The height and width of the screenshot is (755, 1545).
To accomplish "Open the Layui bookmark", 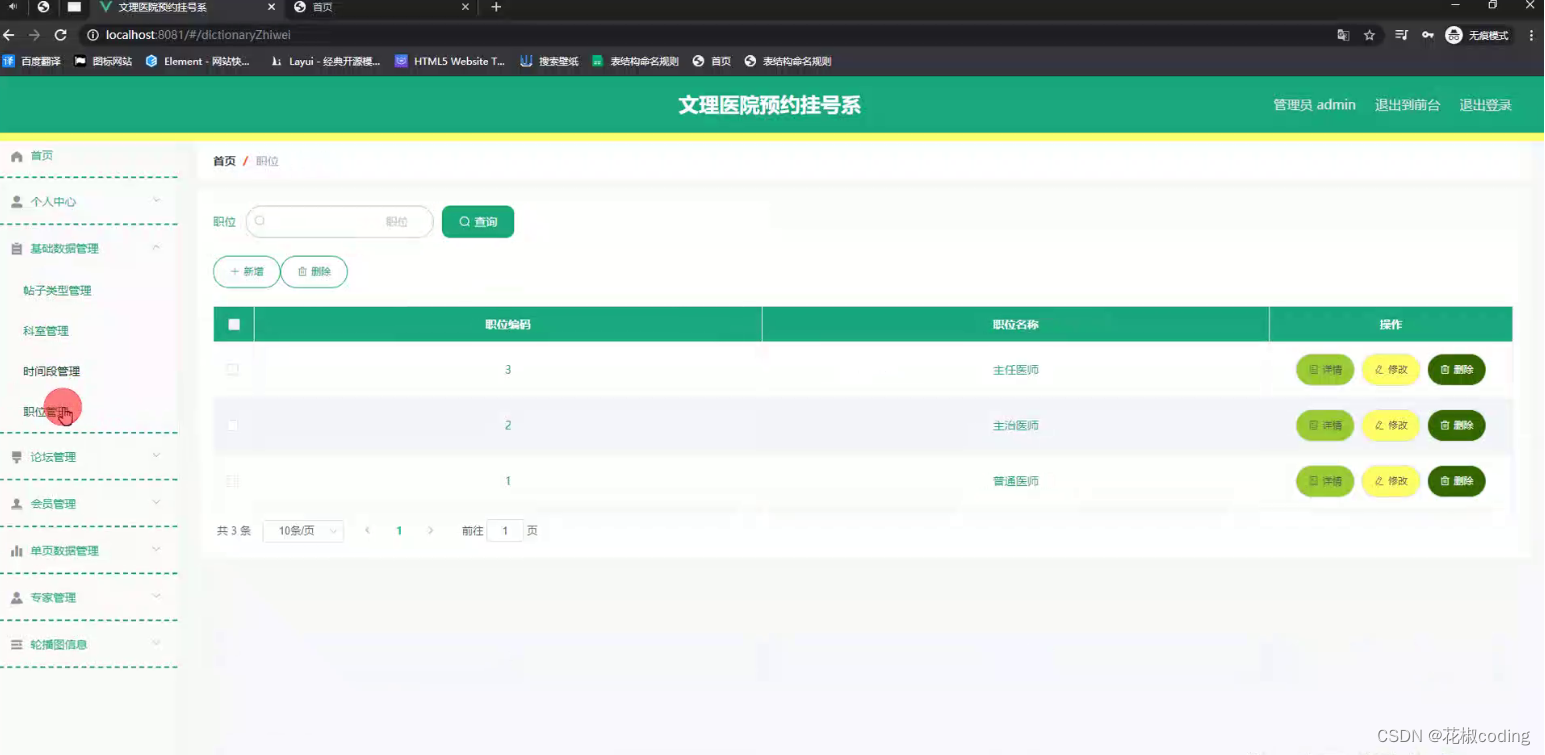I will (x=326, y=61).
